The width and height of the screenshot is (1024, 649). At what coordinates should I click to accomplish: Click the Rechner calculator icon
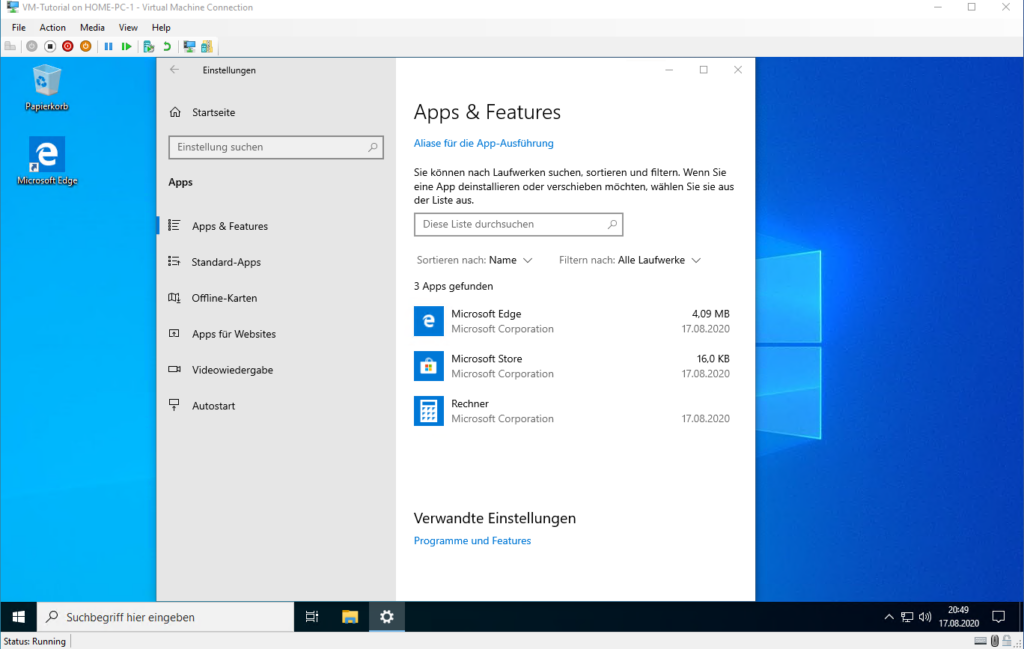pos(428,411)
